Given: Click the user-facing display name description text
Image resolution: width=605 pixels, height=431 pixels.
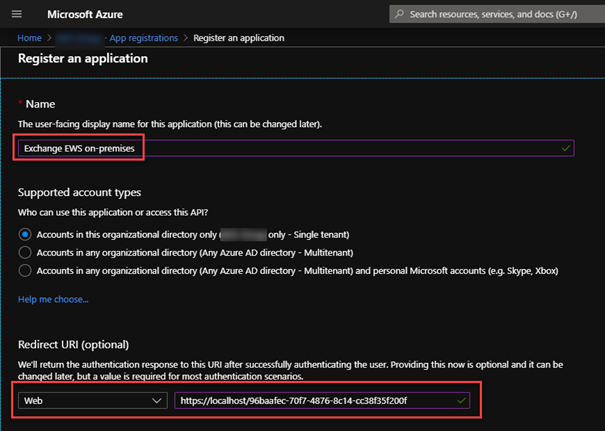Looking at the screenshot, I should [x=170, y=124].
